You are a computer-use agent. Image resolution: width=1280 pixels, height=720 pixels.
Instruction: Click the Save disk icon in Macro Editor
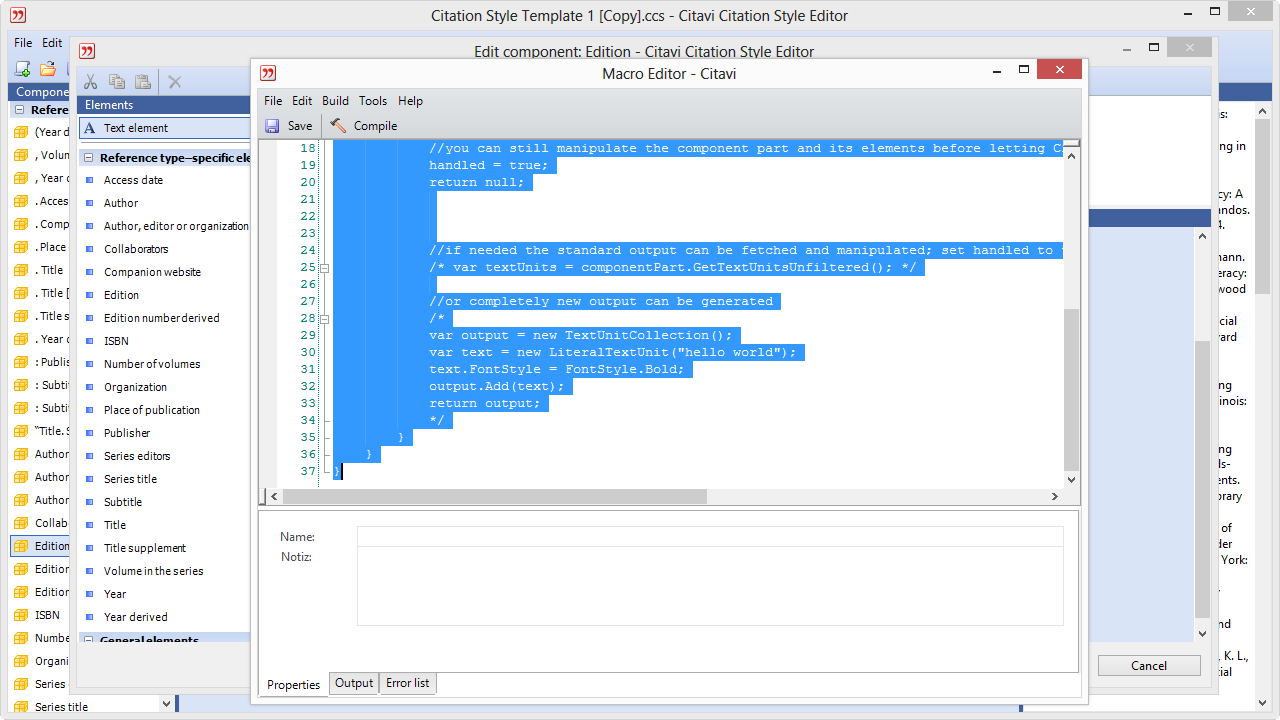click(x=272, y=126)
